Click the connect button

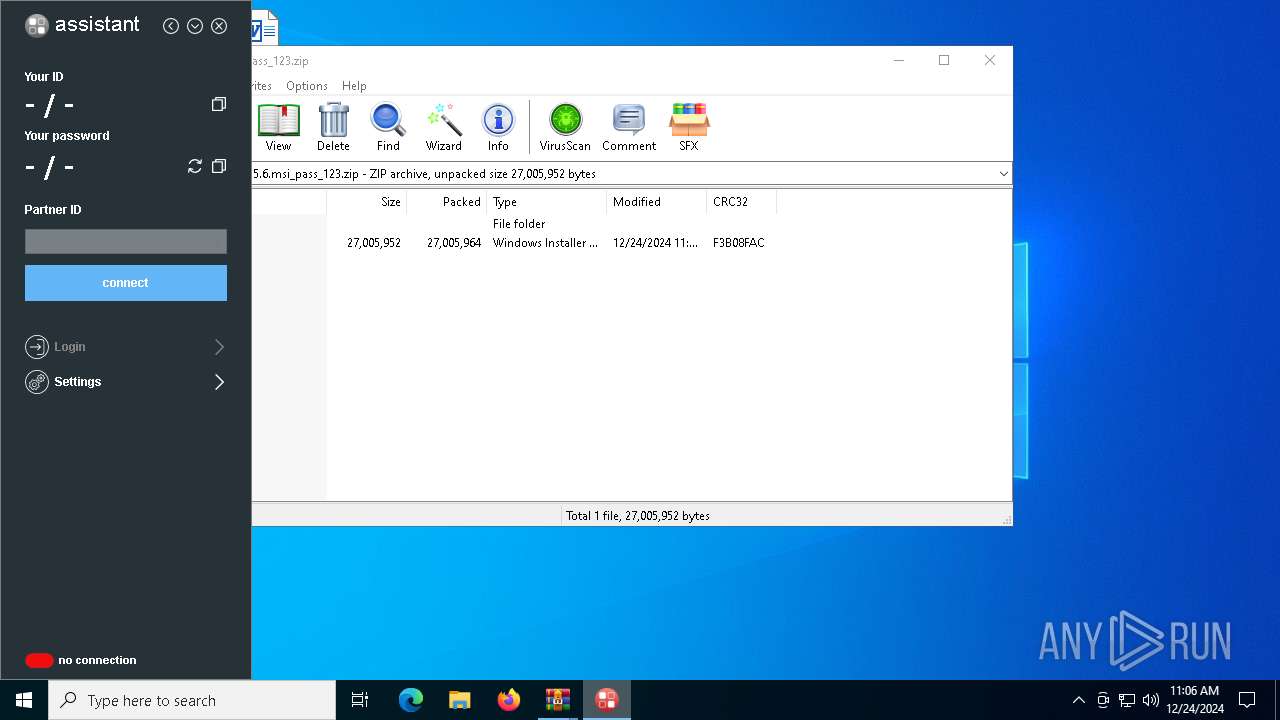tap(126, 283)
